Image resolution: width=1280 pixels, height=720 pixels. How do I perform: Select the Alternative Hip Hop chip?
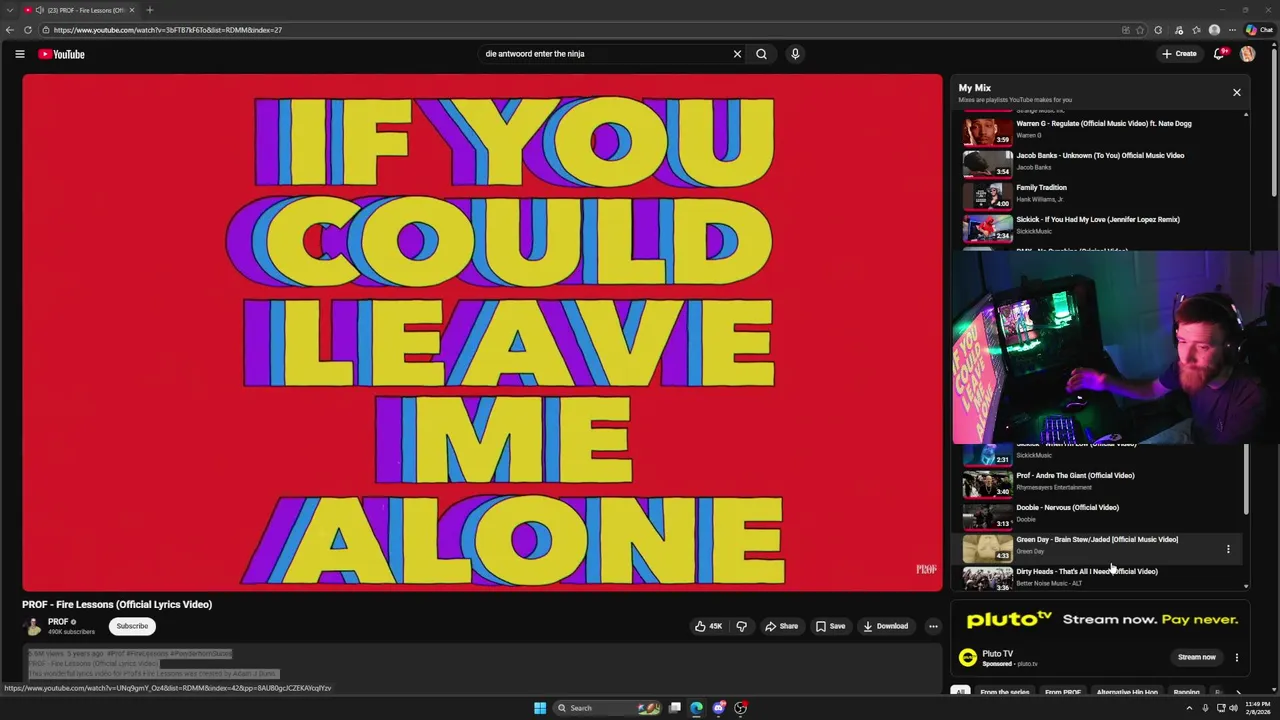tap(1127, 692)
